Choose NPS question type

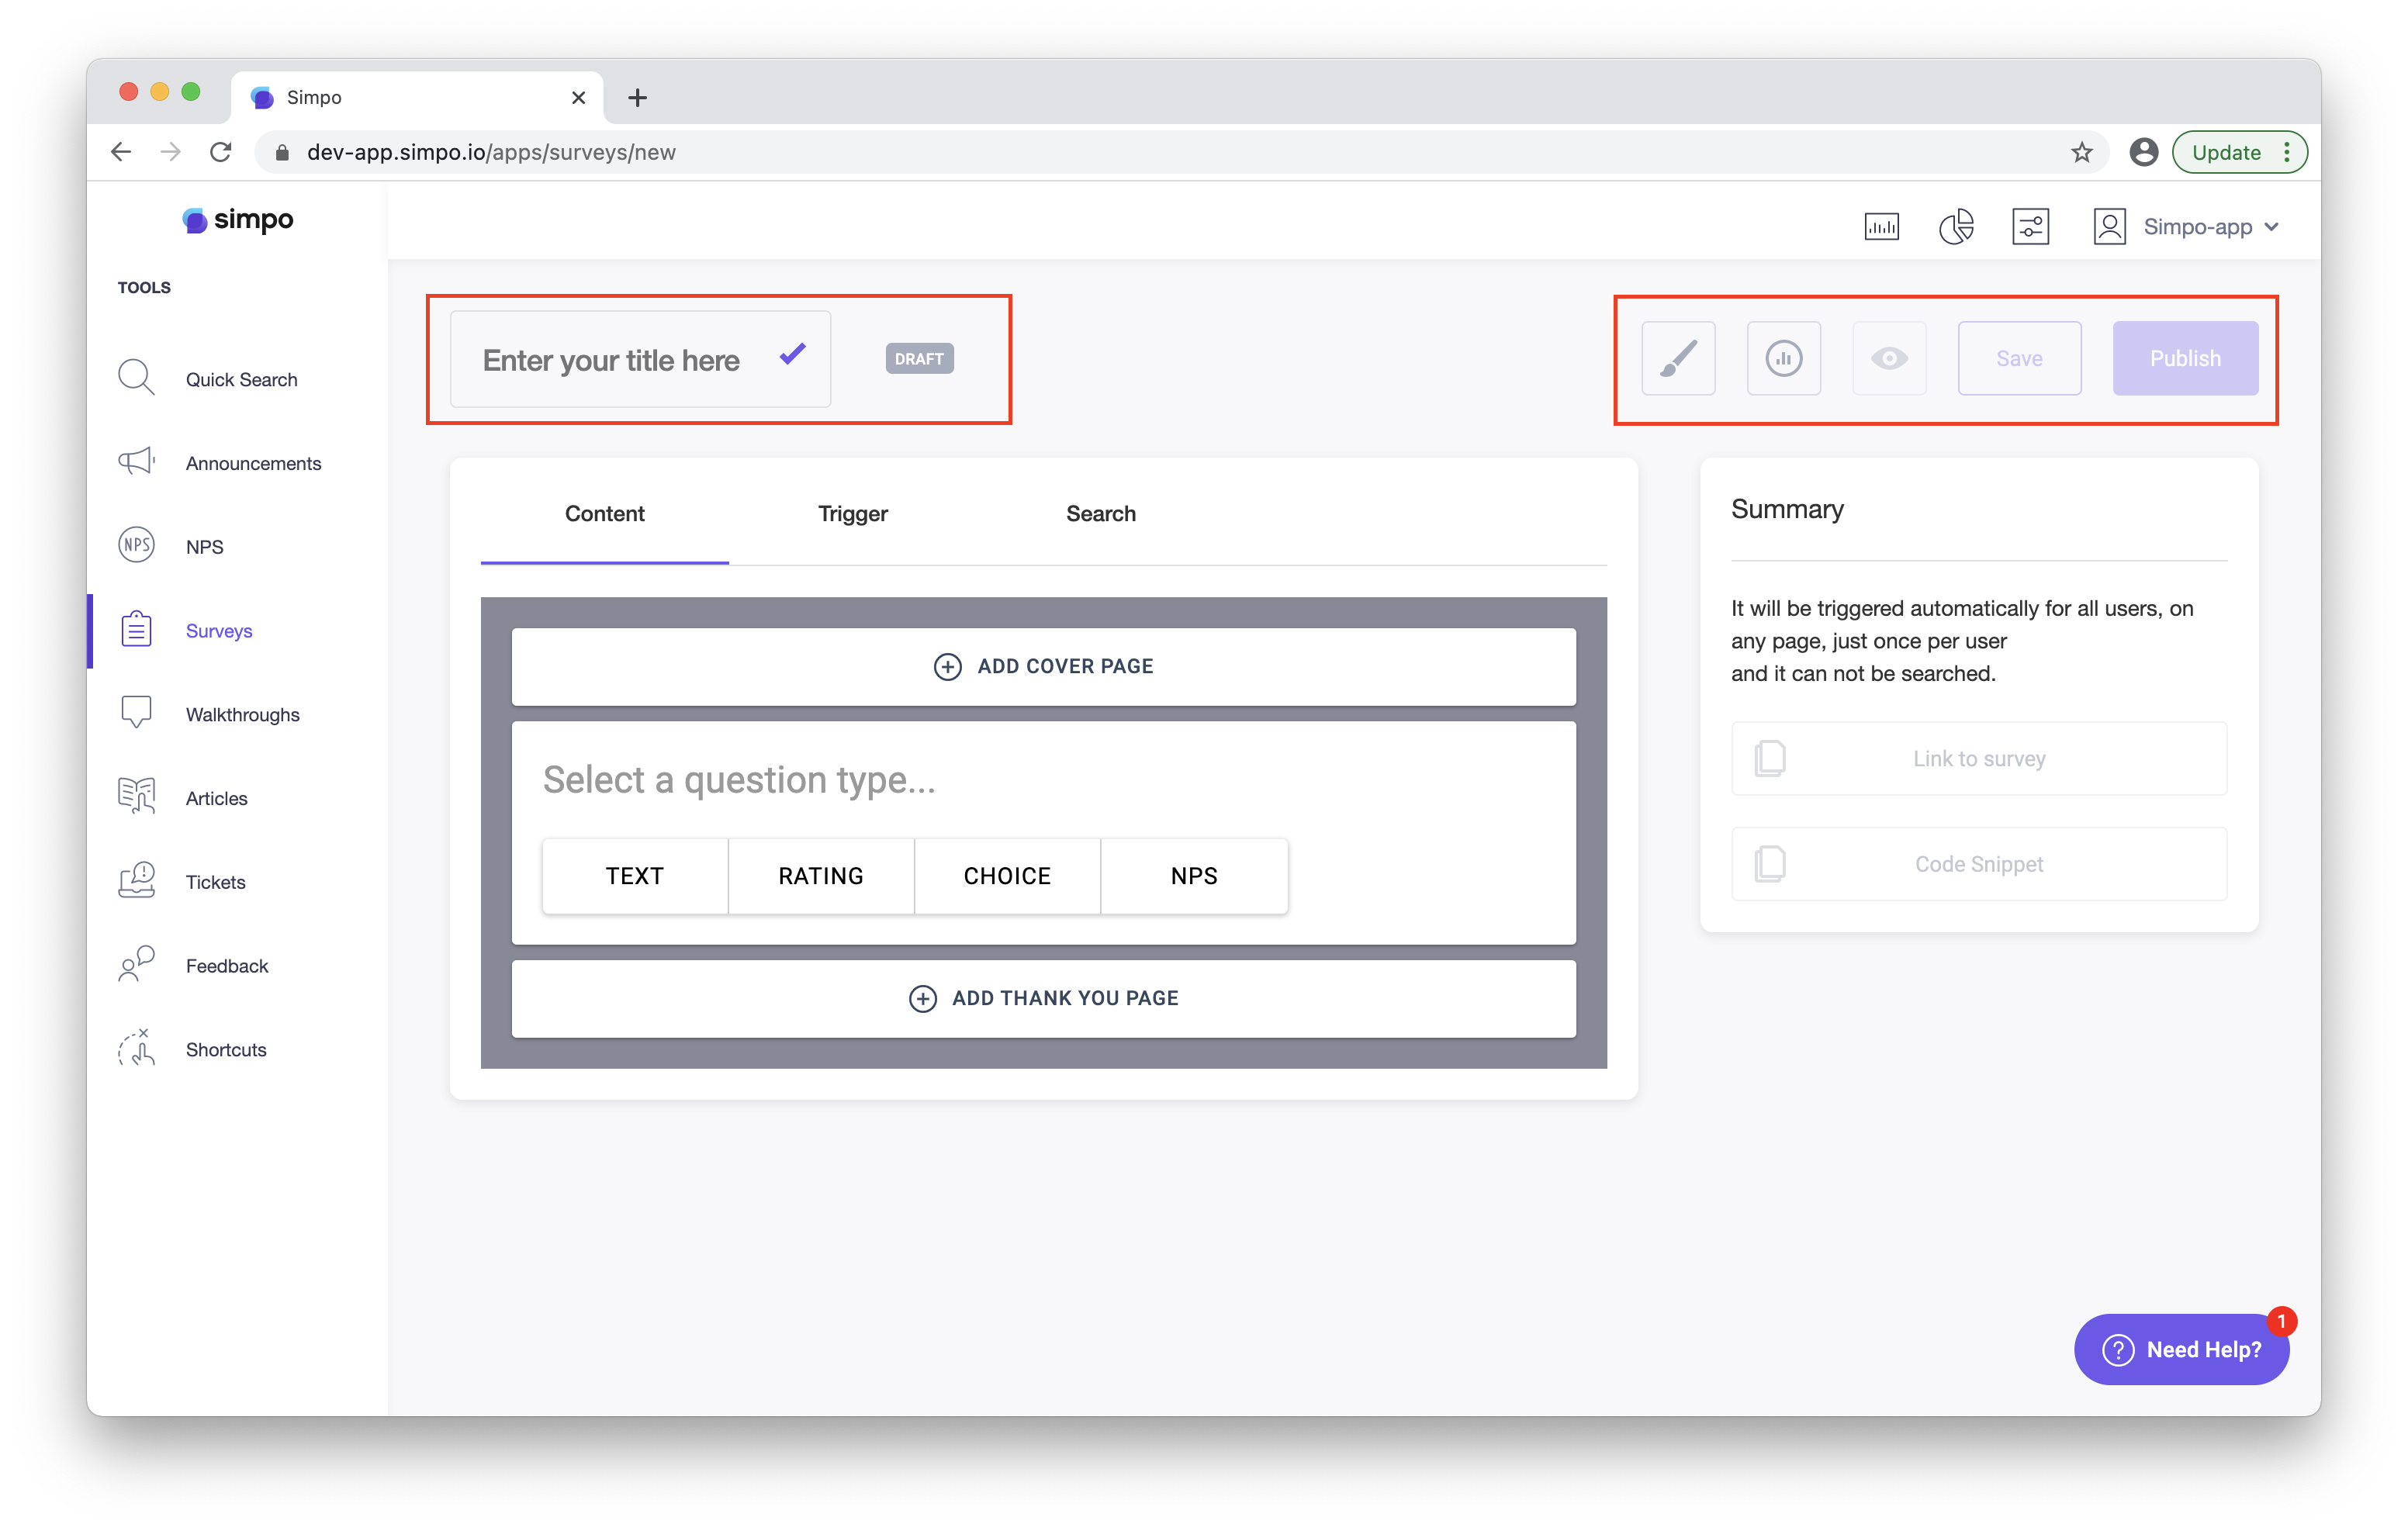point(1194,875)
